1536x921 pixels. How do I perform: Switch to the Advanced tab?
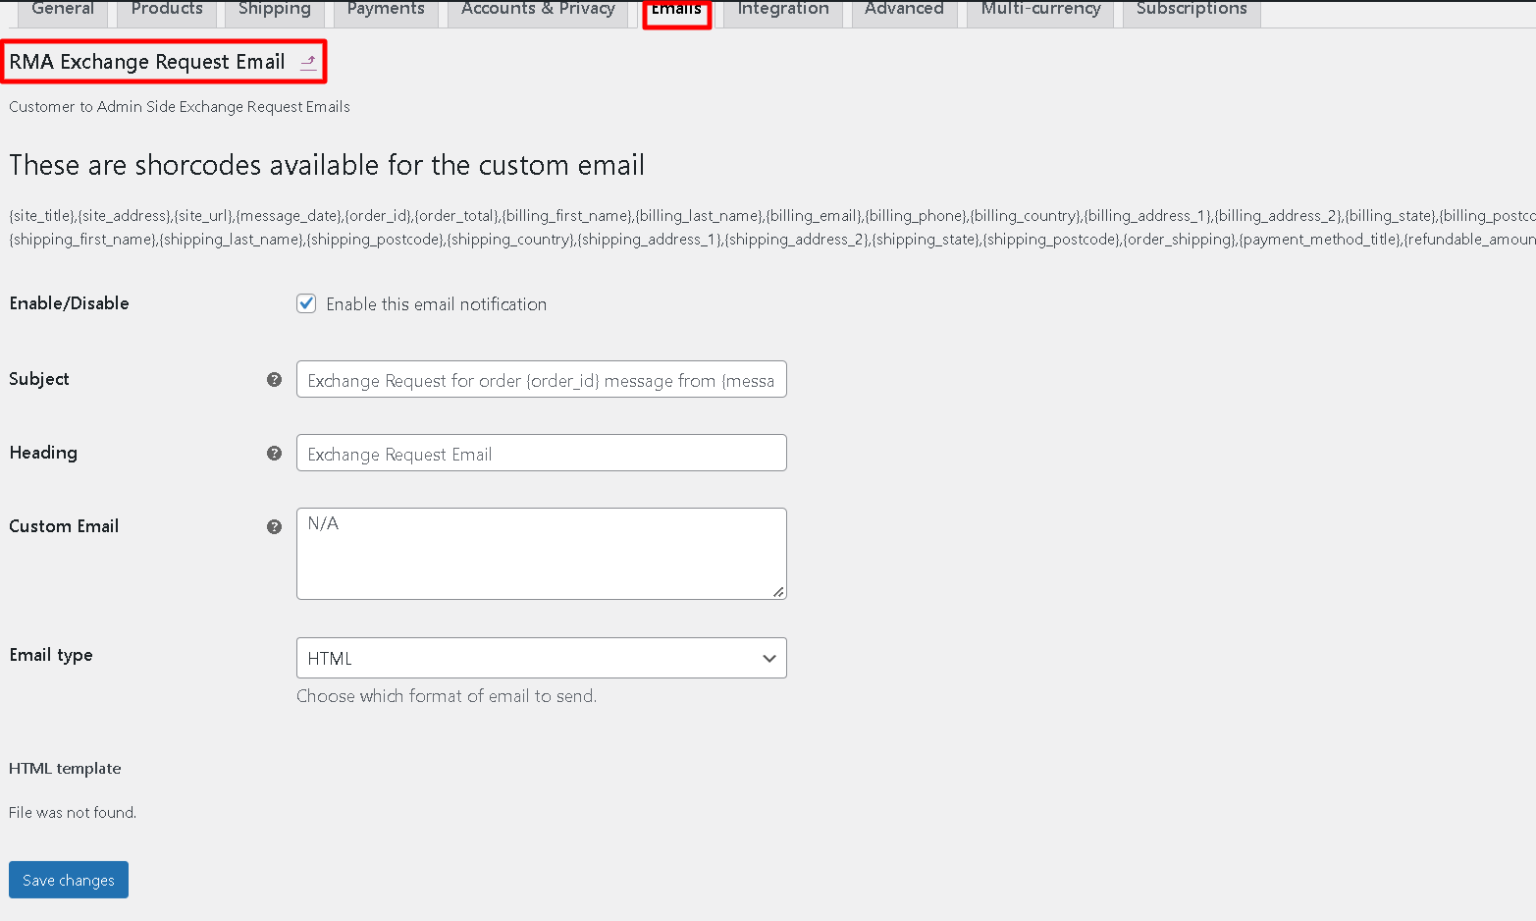tap(904, 8)
